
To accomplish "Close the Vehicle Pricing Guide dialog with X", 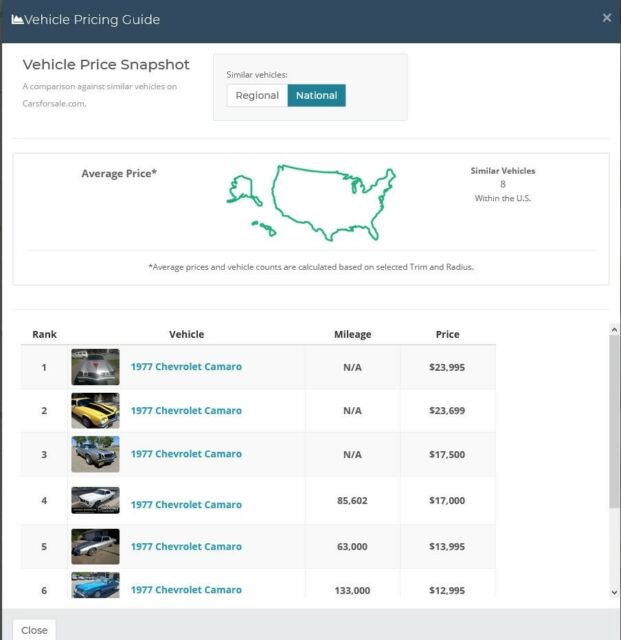I will (607, 18).
